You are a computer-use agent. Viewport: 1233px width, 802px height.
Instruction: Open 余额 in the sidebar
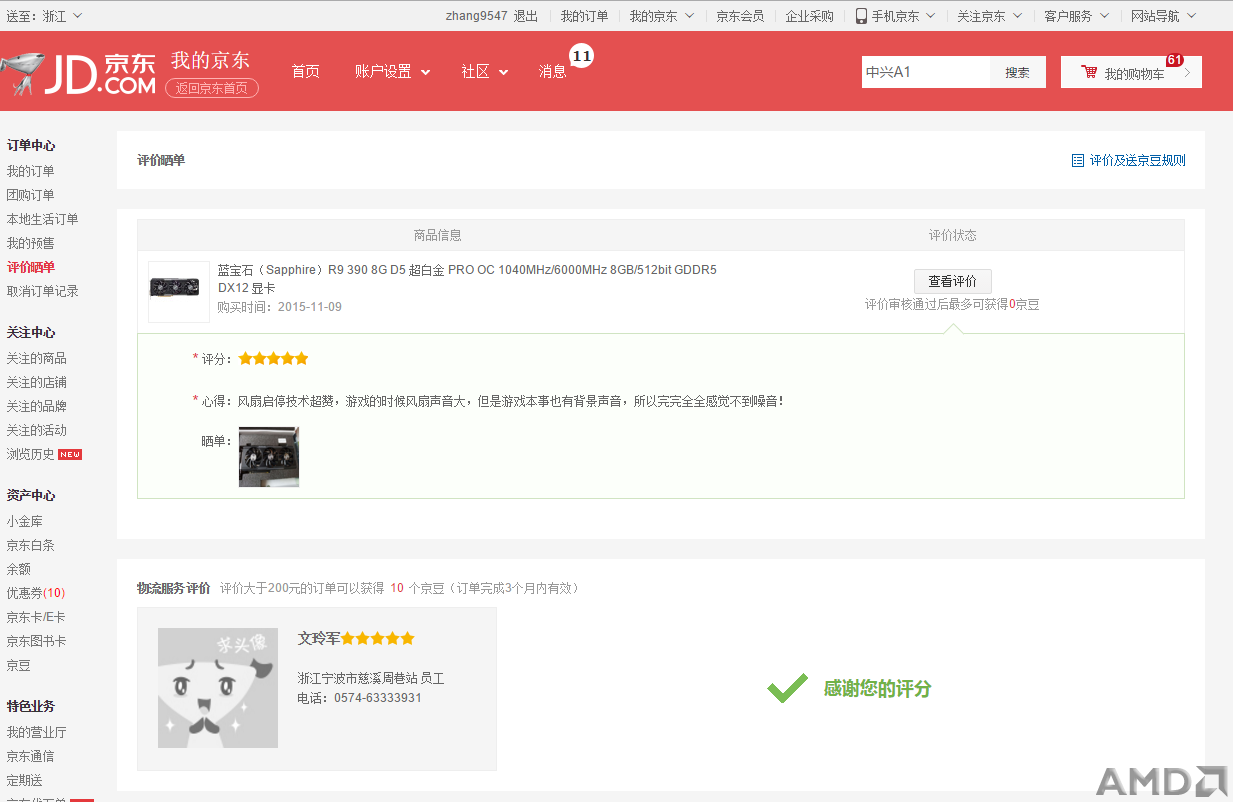[x=18, y=569]
